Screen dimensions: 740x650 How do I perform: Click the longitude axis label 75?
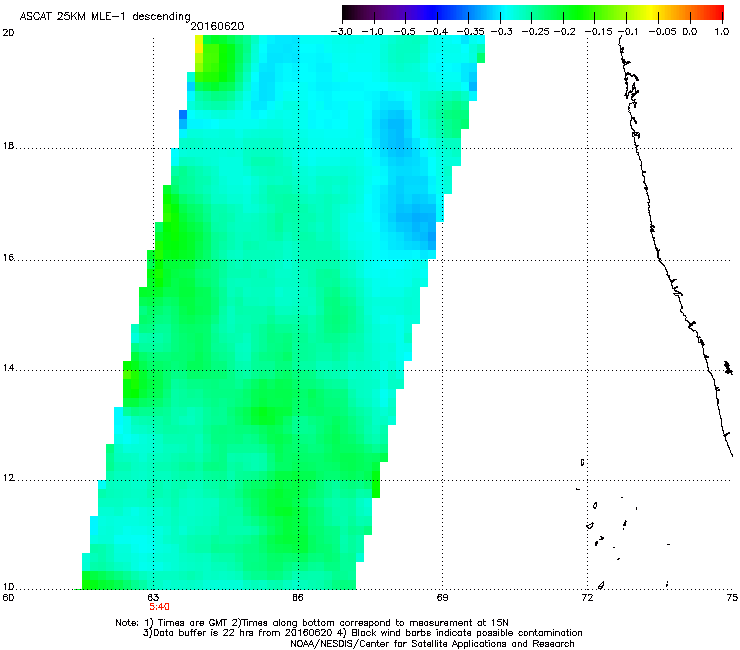pos(732,598)
